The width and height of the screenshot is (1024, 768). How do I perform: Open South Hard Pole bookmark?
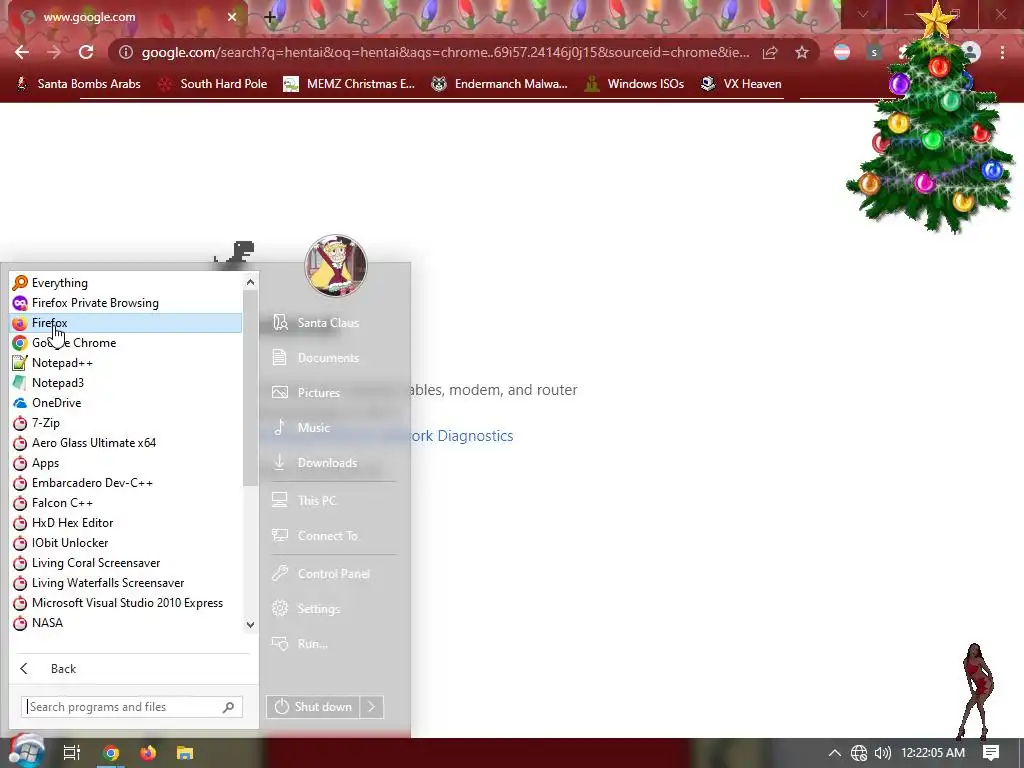click(x=214, y=84)
